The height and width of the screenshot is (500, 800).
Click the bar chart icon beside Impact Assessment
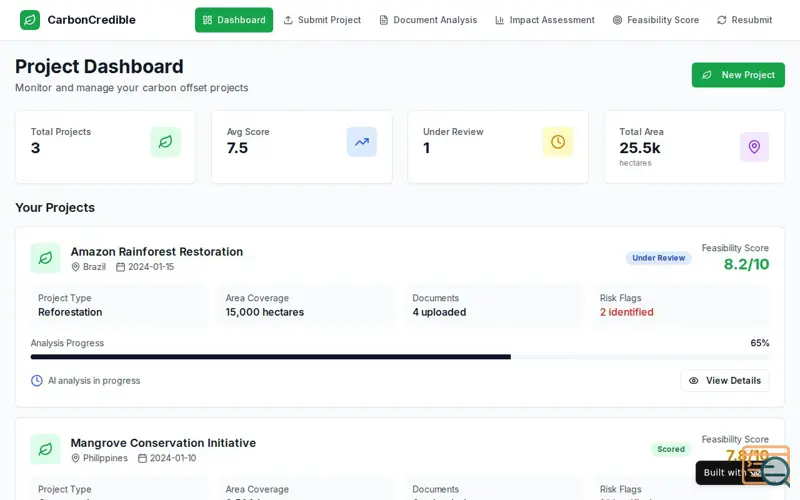tap(499, 20)
